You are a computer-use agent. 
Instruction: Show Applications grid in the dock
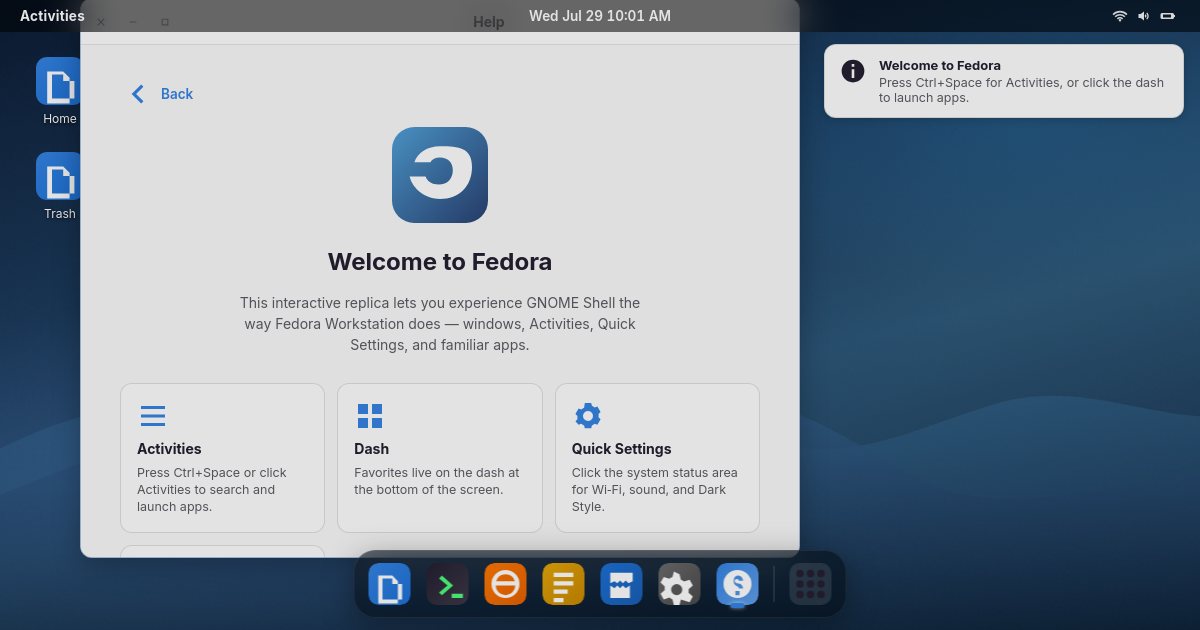(x=810, y=584)
